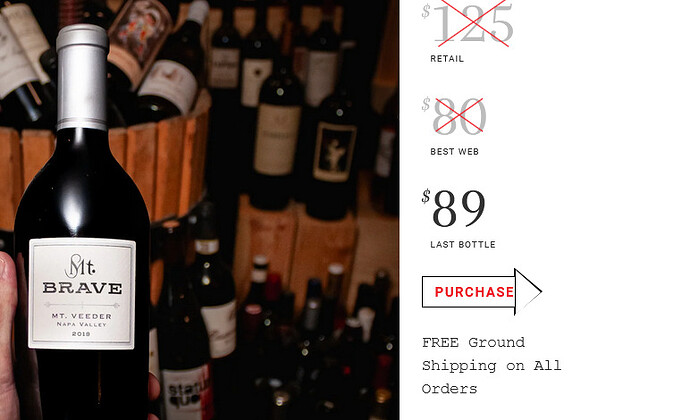Click the red PURCHASE button
Viewport: 690px width, 420px height.
(x=474, y=292)
